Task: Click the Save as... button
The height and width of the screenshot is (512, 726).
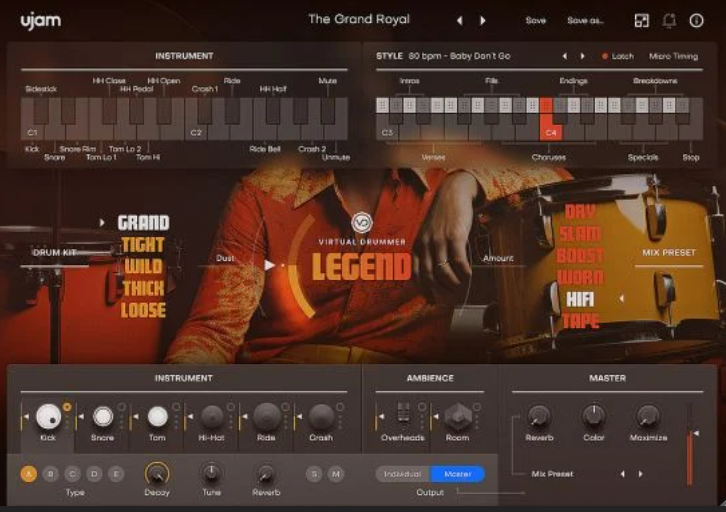Action: (x=585, y=20)
